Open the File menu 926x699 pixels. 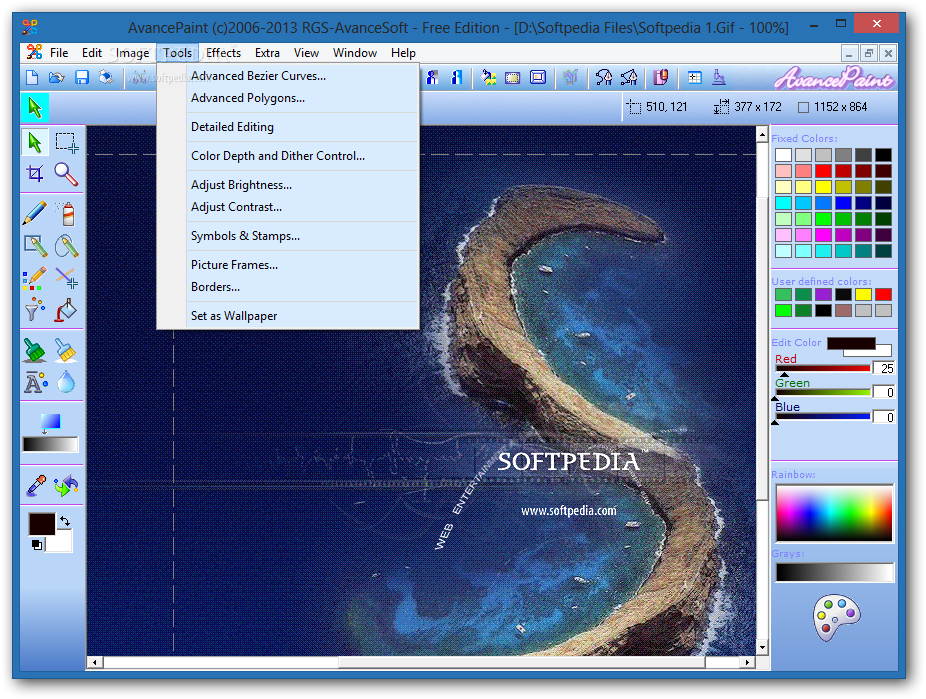pyautogui.click(x=58, y=53)
